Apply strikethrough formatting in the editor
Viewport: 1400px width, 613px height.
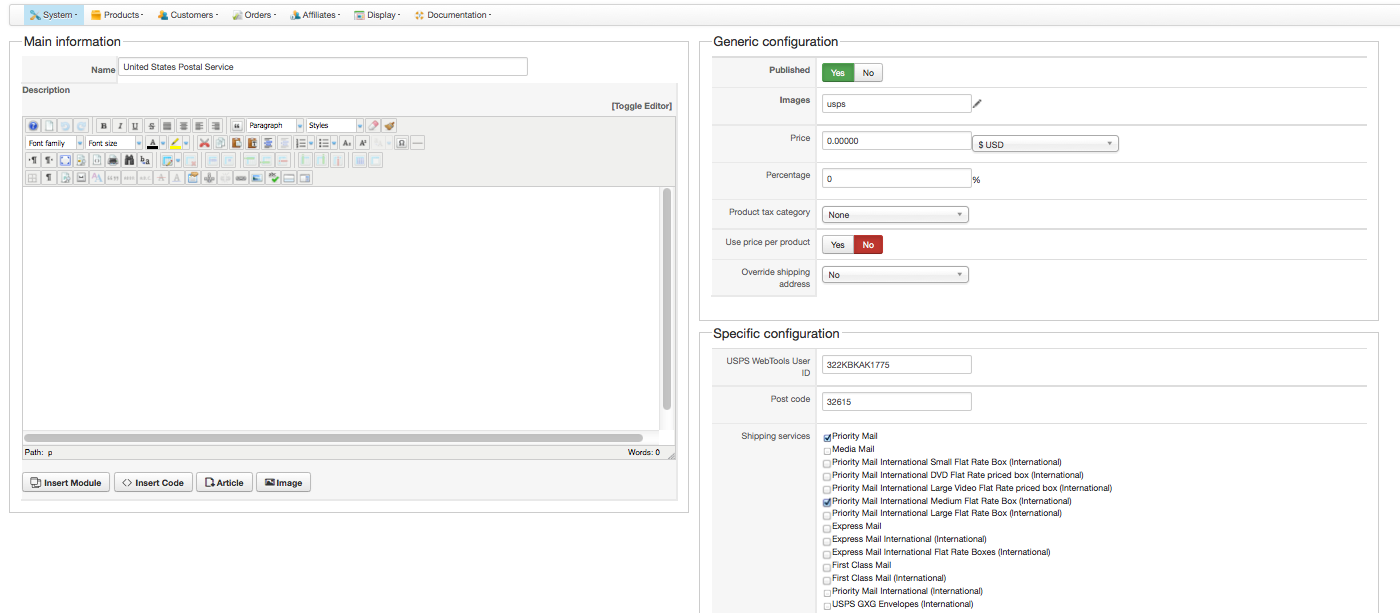[151, 126]
